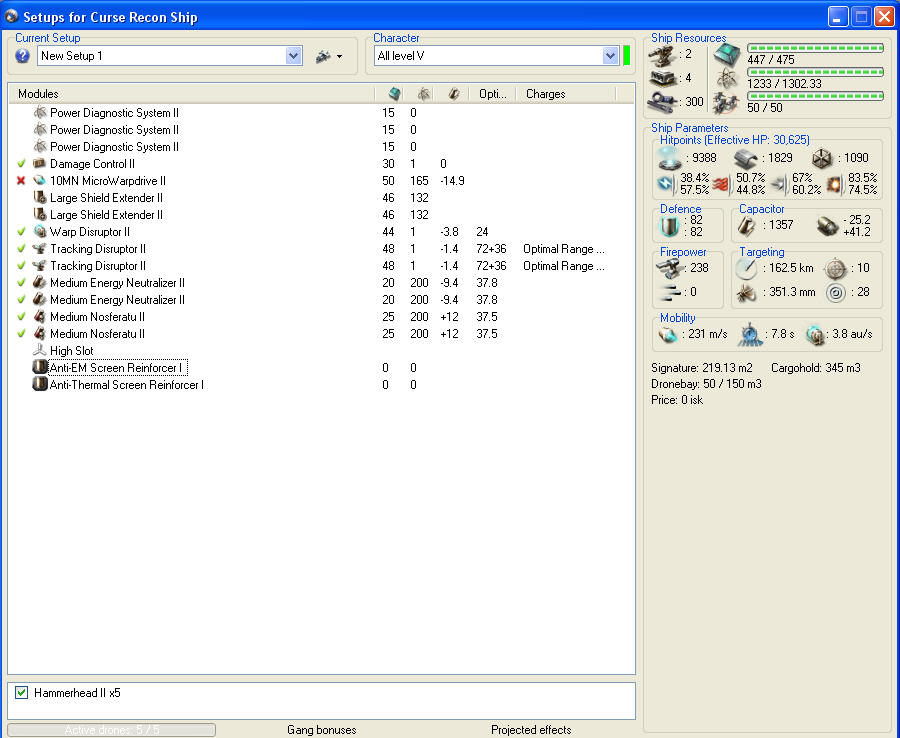Viewport: 900px width, 738px height.
Task: Click the max locked targets icon showing 10
Action: pos(835,268)
